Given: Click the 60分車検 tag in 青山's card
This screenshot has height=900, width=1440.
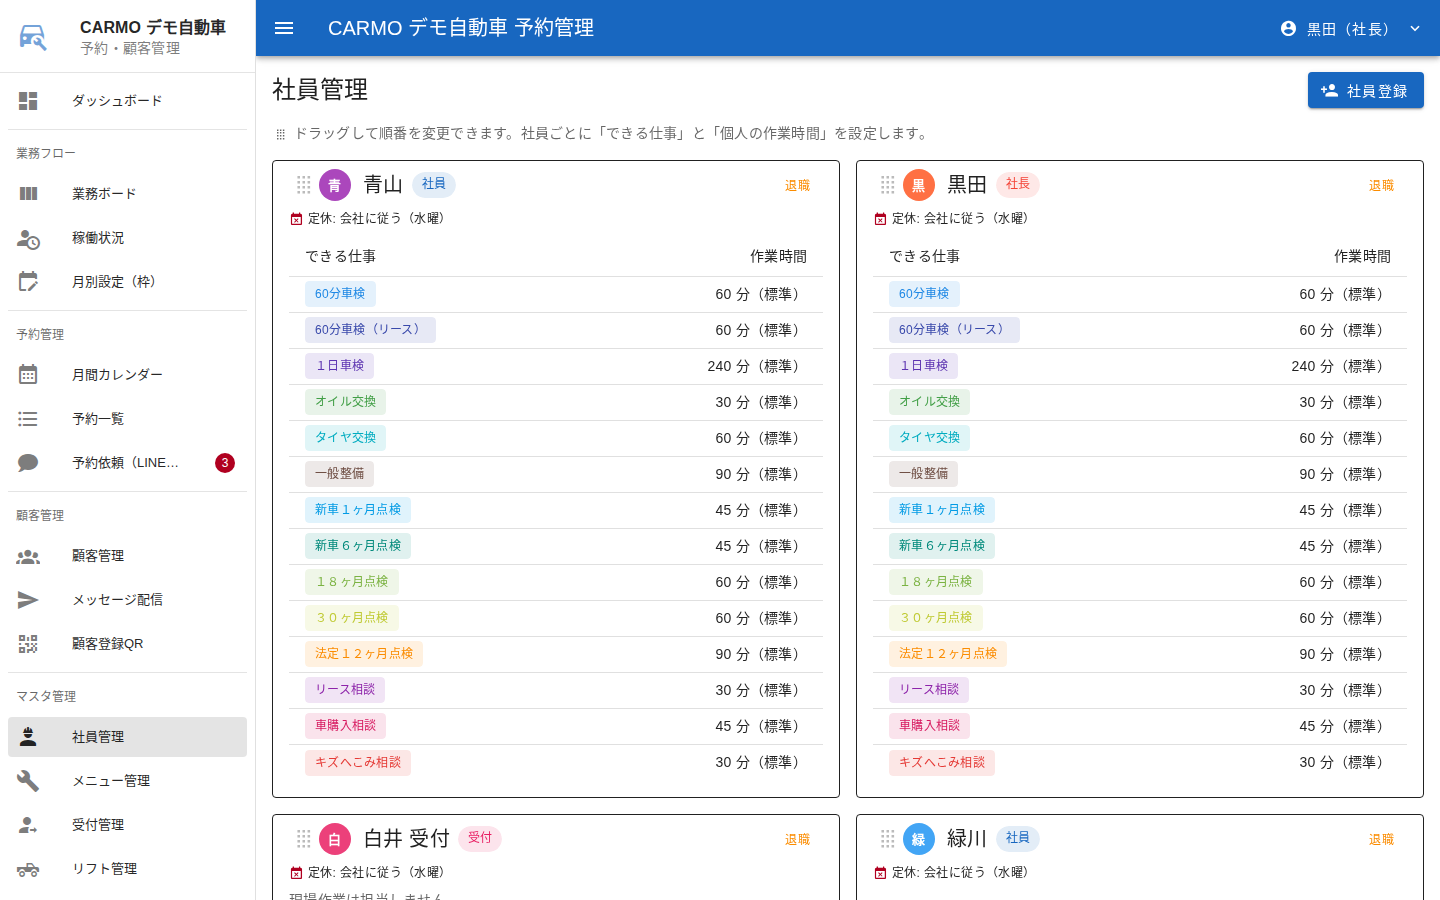Looking at the screenshot, I should 340,294.
